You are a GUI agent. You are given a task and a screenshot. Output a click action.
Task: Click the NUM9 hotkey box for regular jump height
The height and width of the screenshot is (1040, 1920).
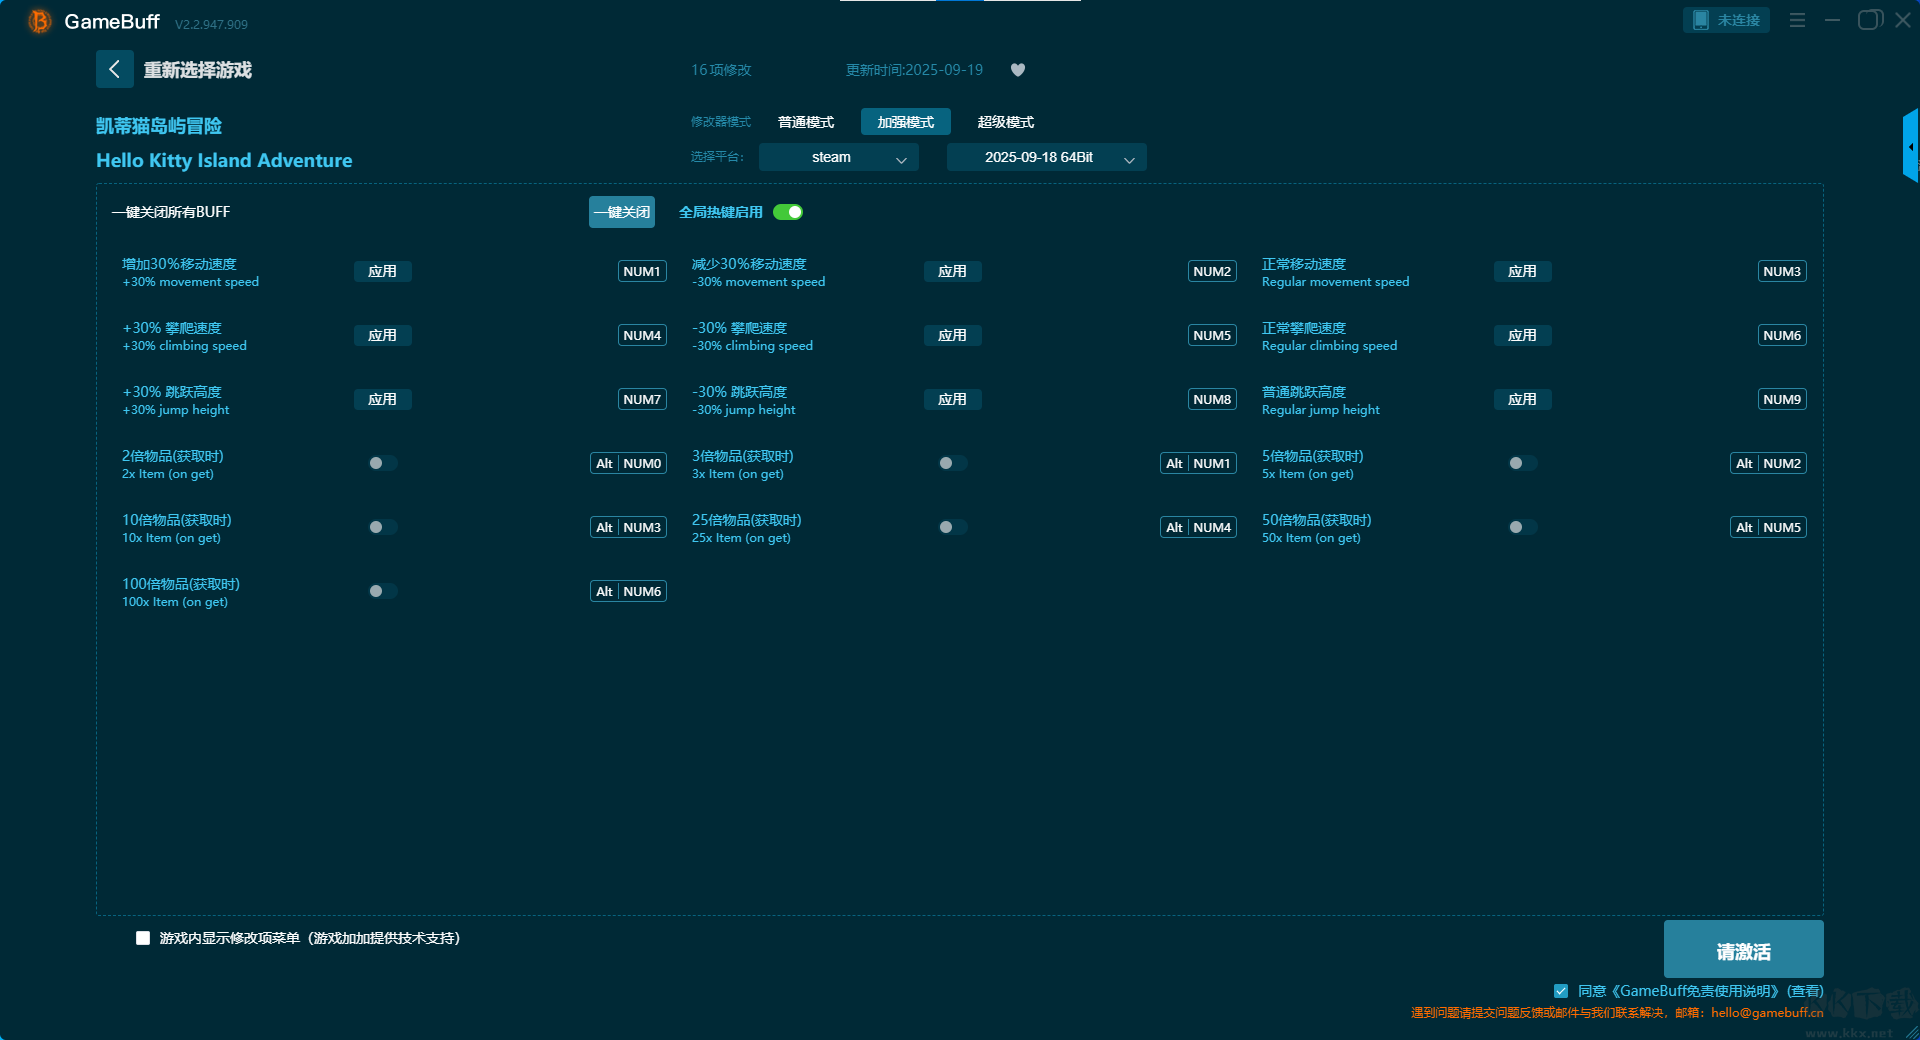pos(1782,399)
